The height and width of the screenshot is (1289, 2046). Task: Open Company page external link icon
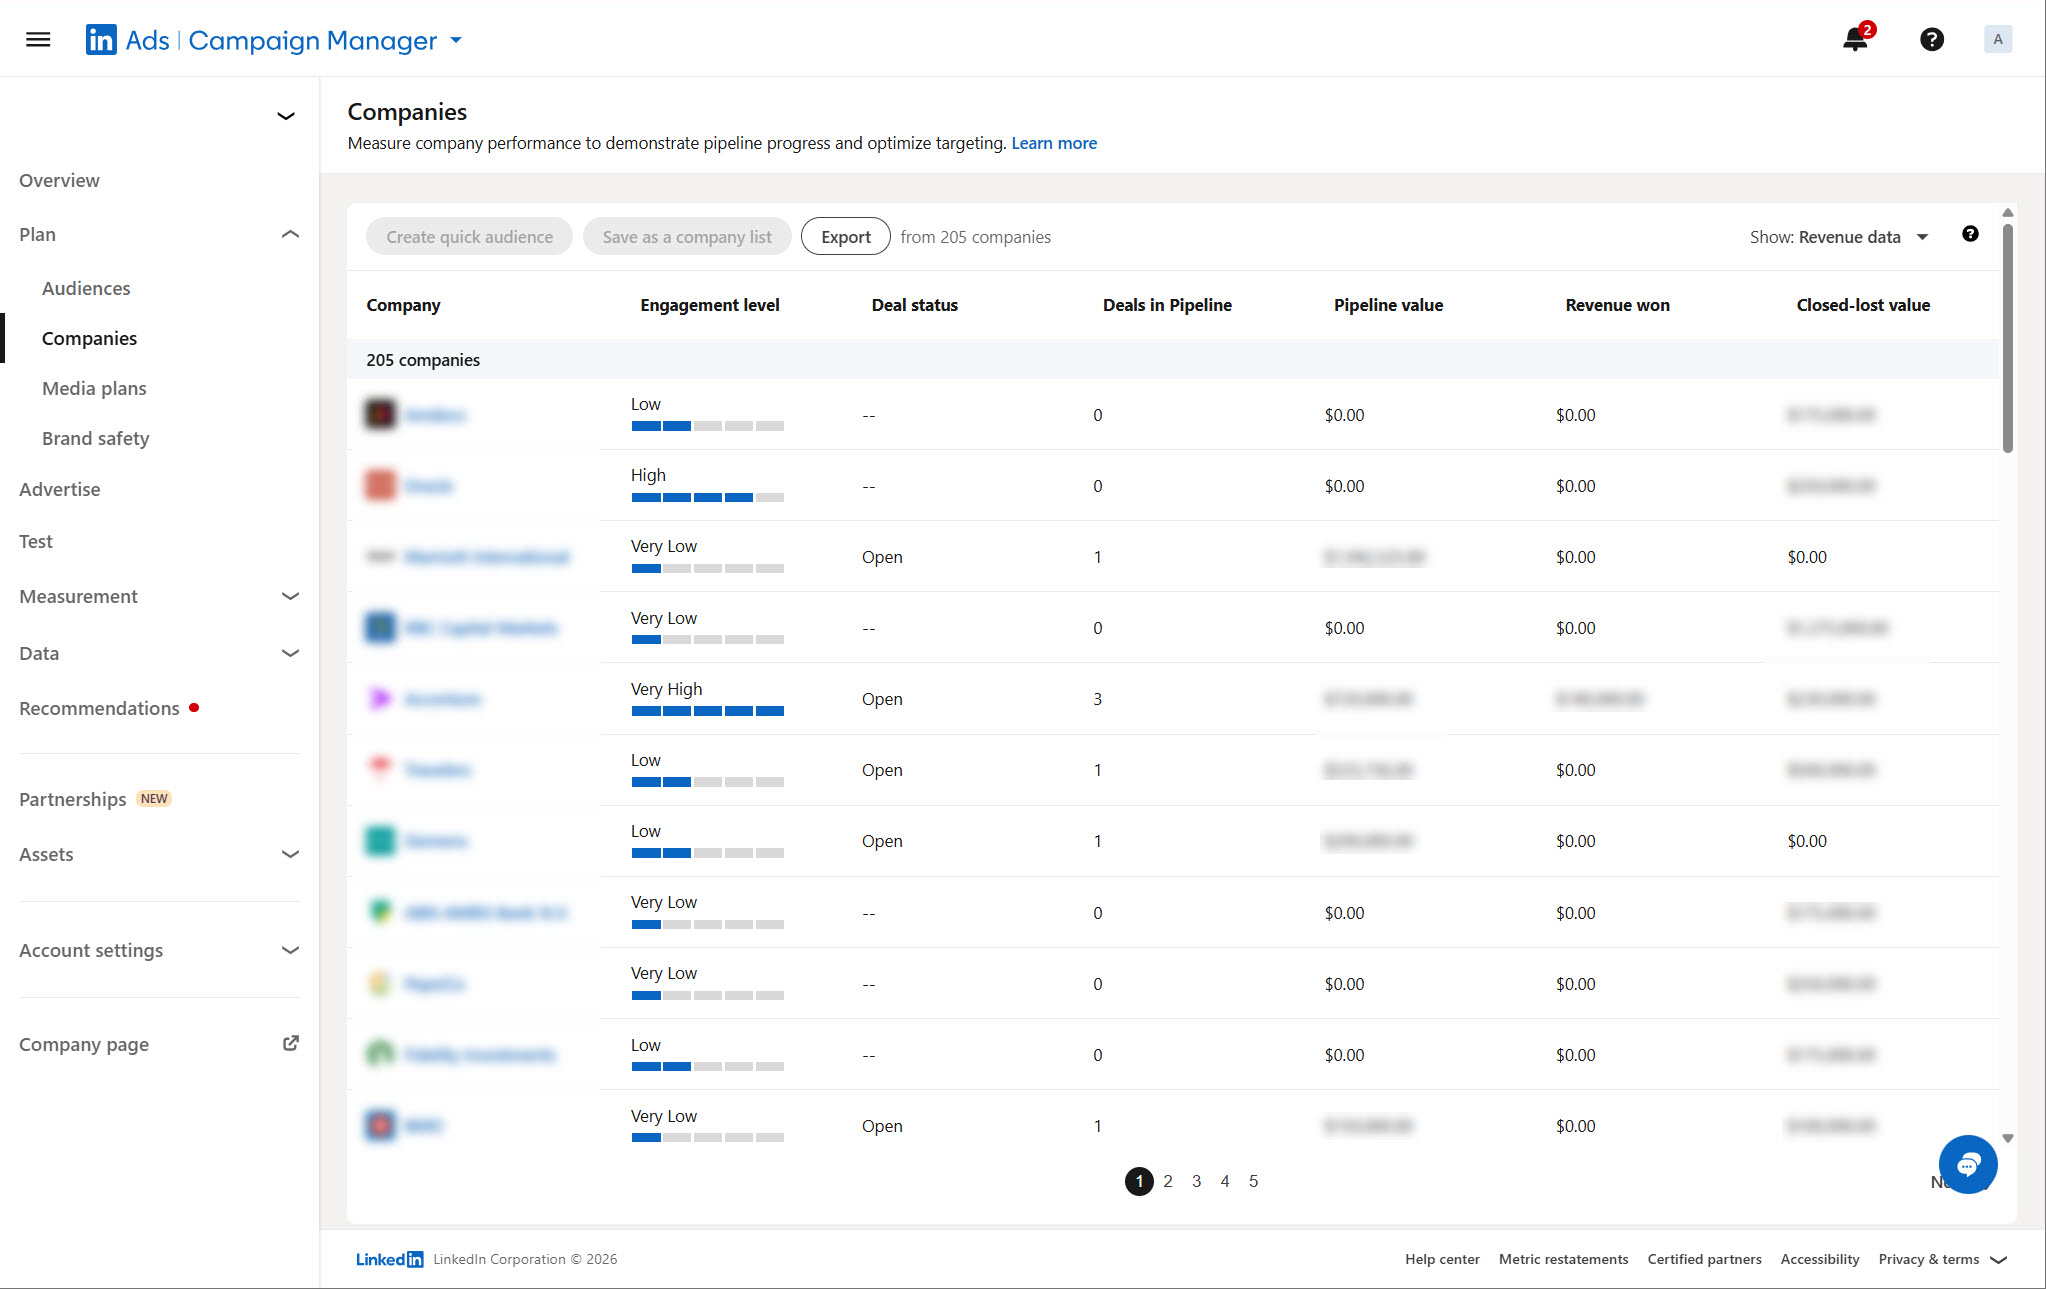(290, 1043)
